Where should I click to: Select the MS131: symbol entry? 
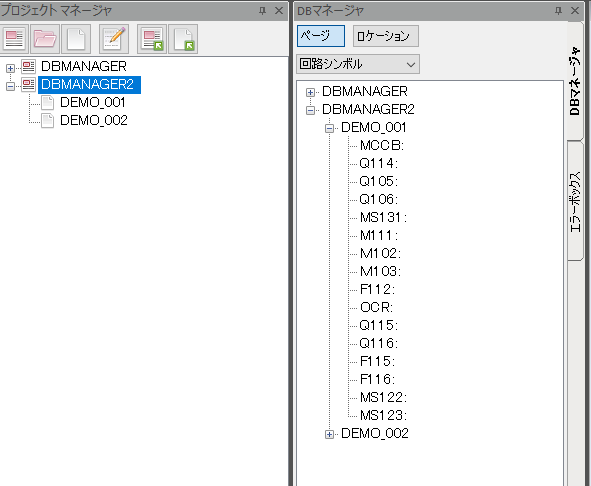tap(383, 218)
